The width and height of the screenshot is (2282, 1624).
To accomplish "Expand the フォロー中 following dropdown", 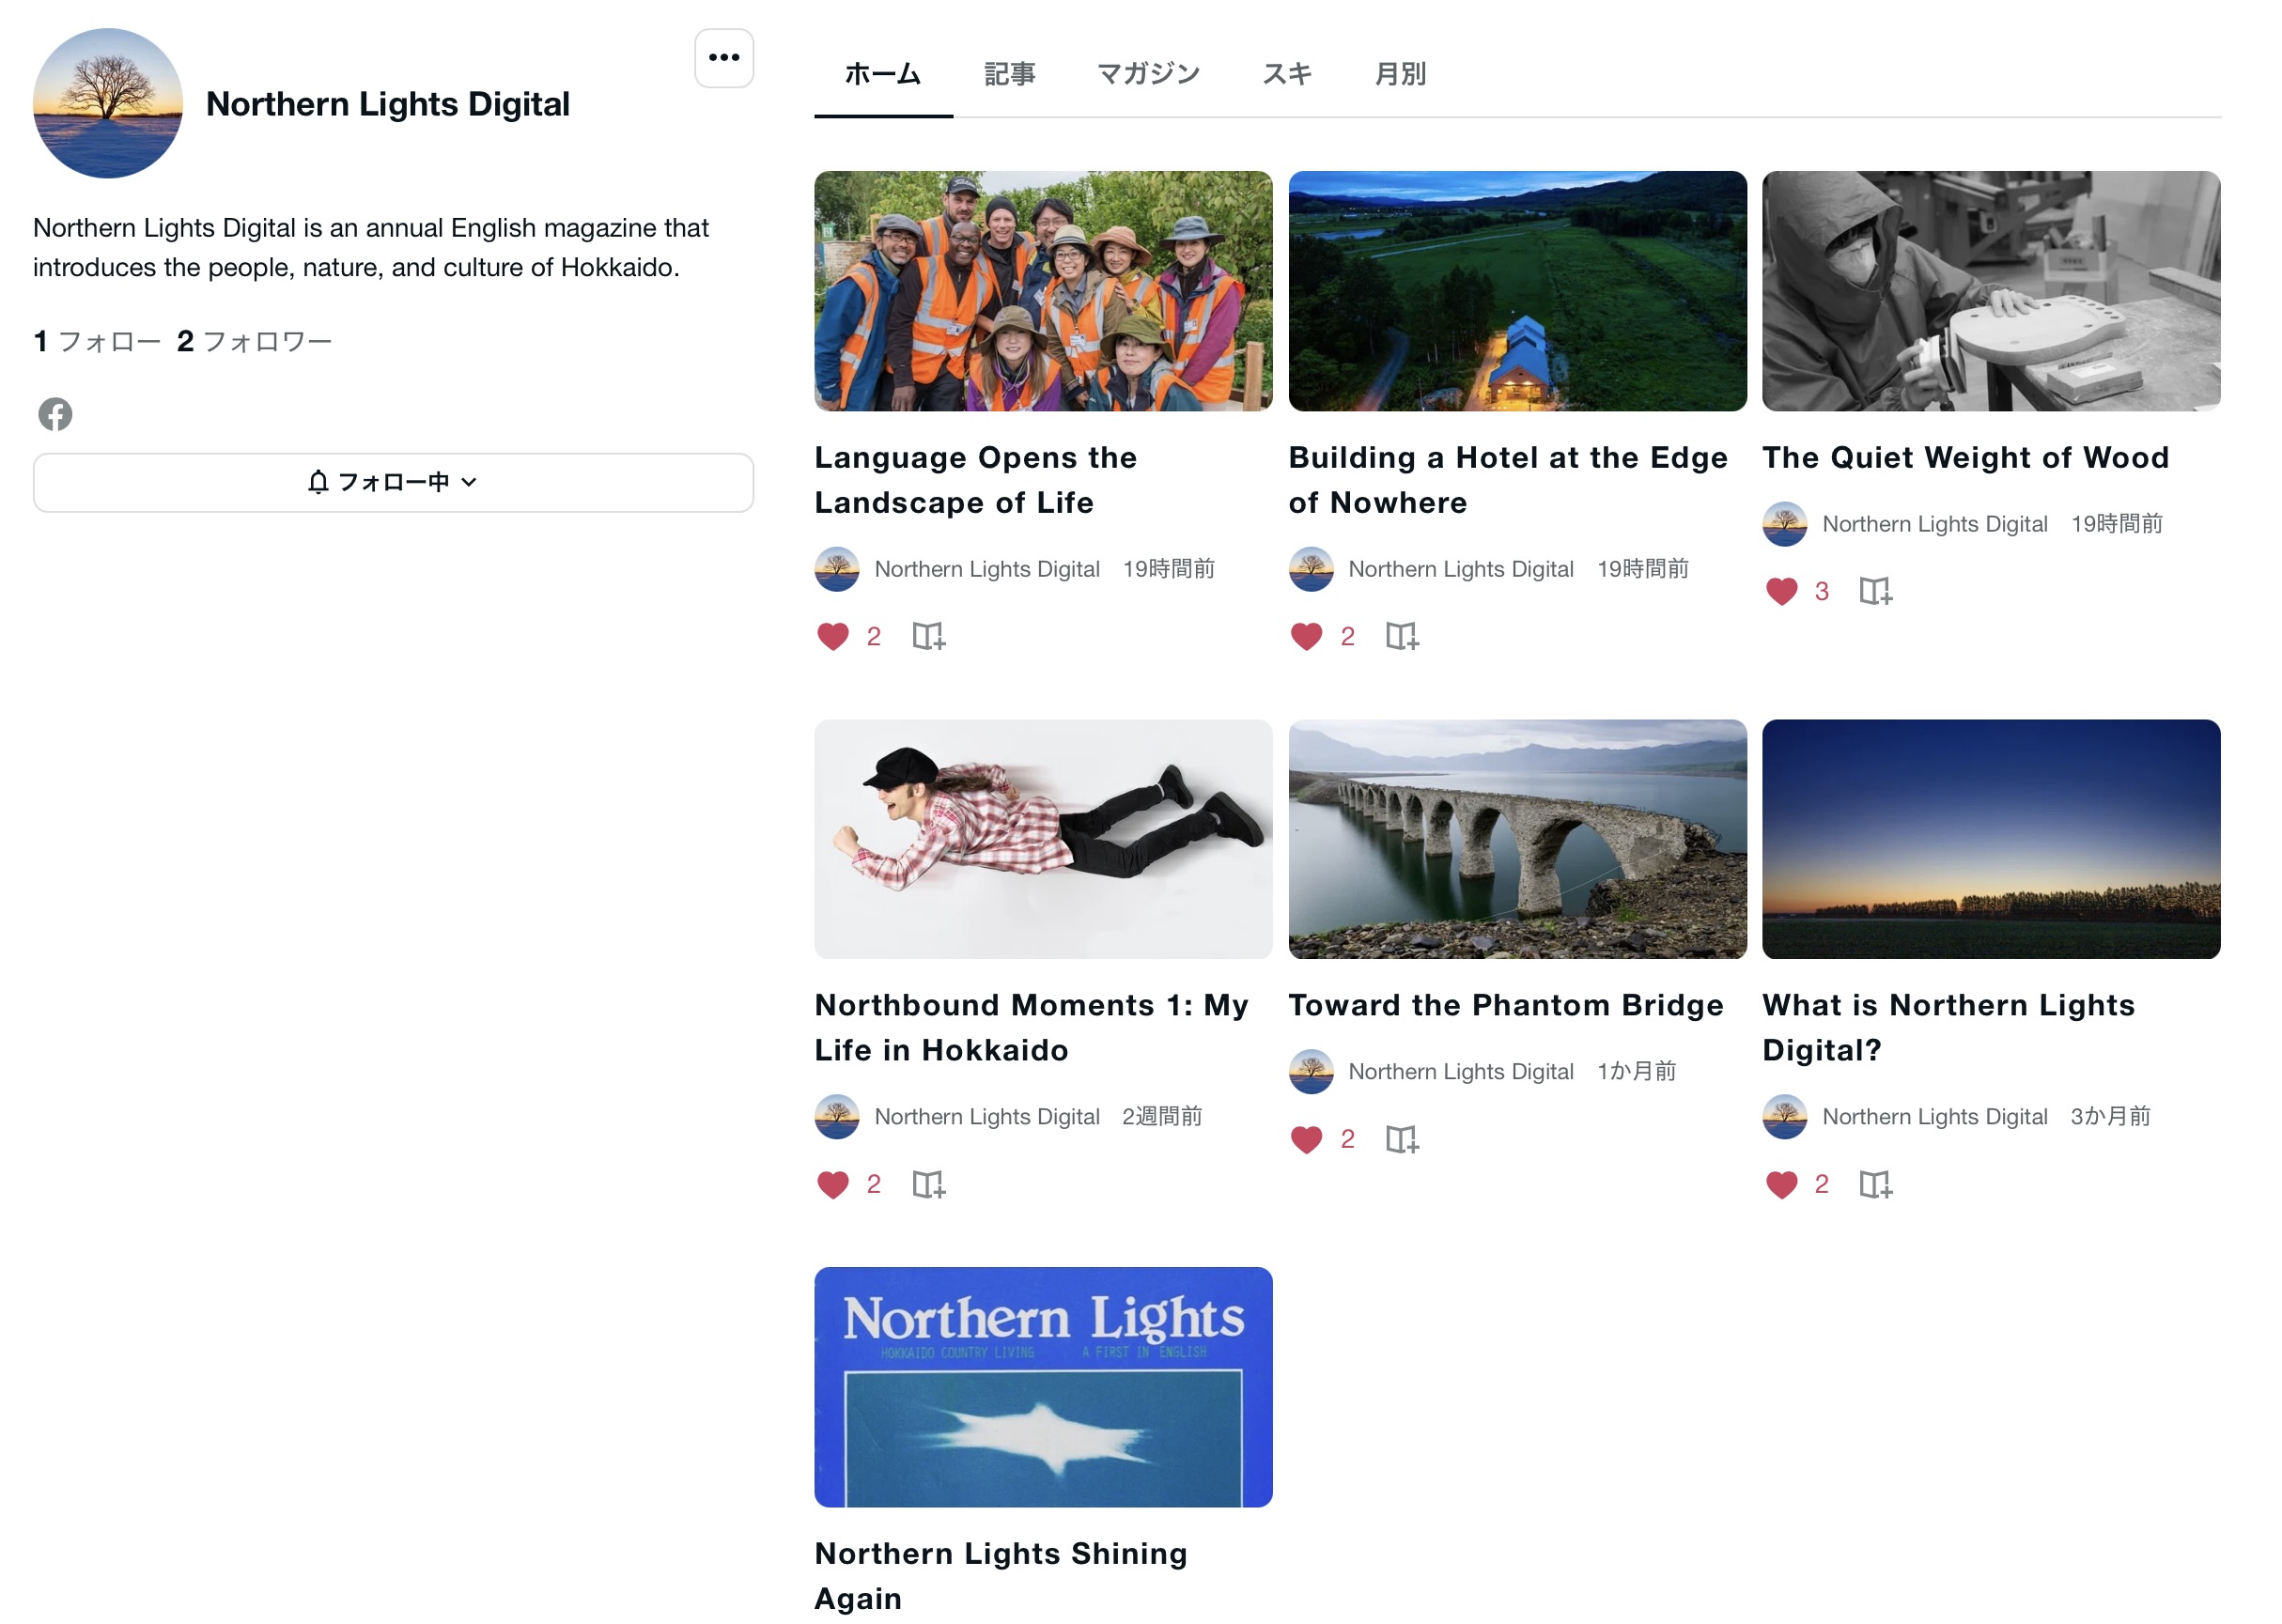I will click(393, 482).
